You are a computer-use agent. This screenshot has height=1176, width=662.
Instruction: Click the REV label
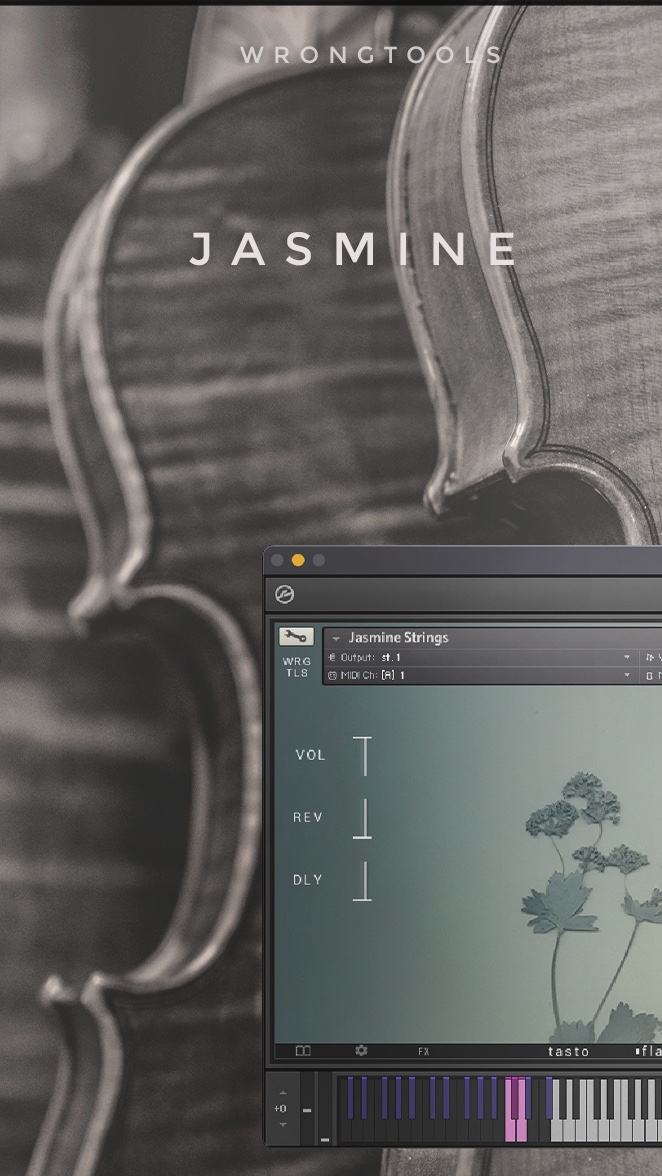(x=308, y=818)
